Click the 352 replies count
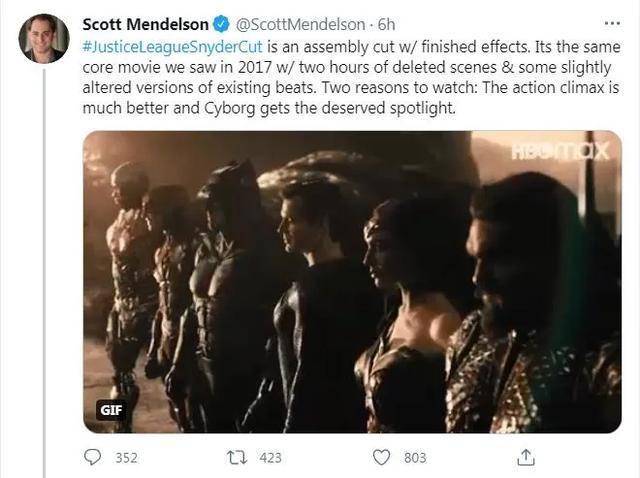The image size is (640, 478). [x=127, y=458]
